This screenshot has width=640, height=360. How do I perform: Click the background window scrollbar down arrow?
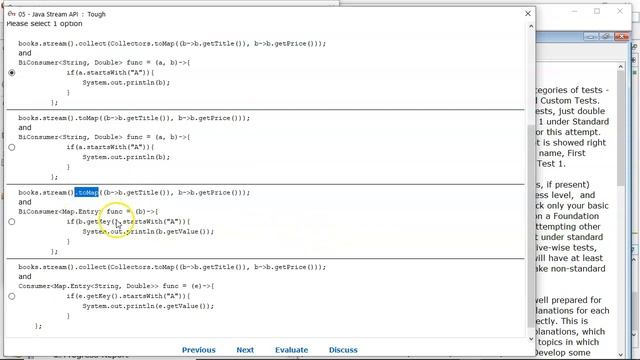click(x=621, y=354)
